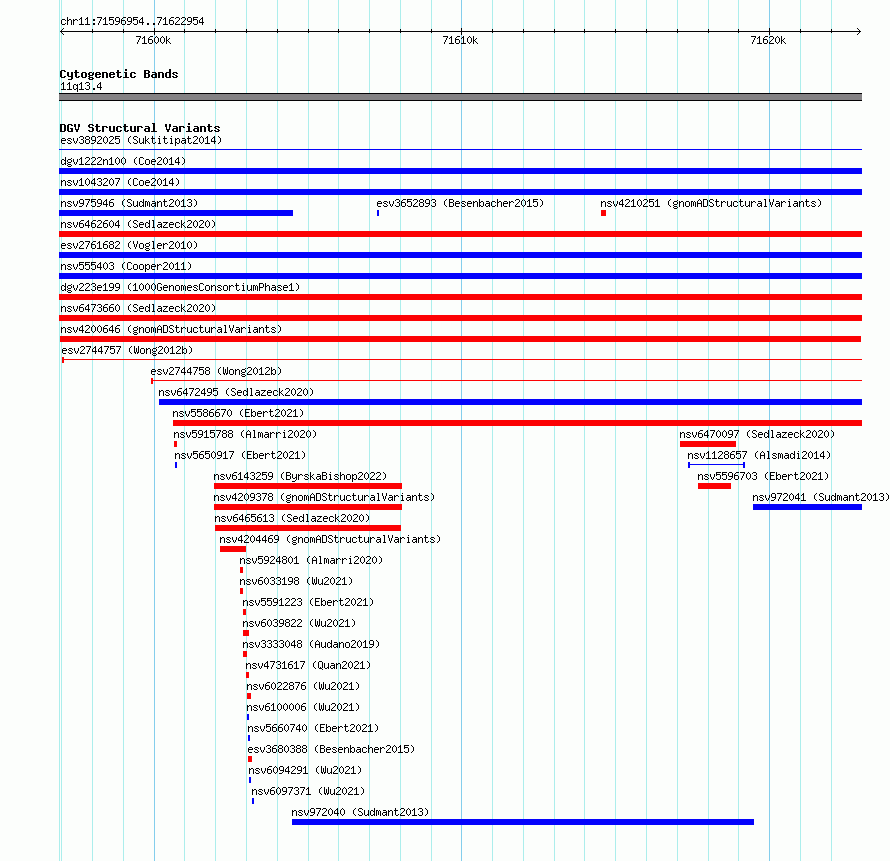Open nsv5924801 (Almarri2020) label
Image resolution: width=890 pixels, height=861 pixels.
[x=311, y=560]
